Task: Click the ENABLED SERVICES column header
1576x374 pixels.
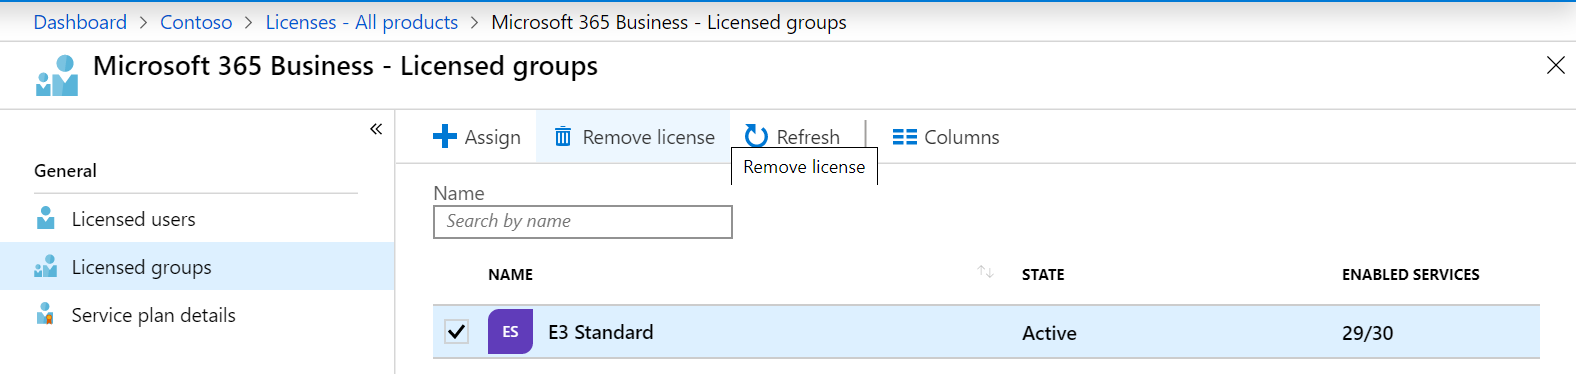Action: pyautogui.click(x=1411, y=274)
